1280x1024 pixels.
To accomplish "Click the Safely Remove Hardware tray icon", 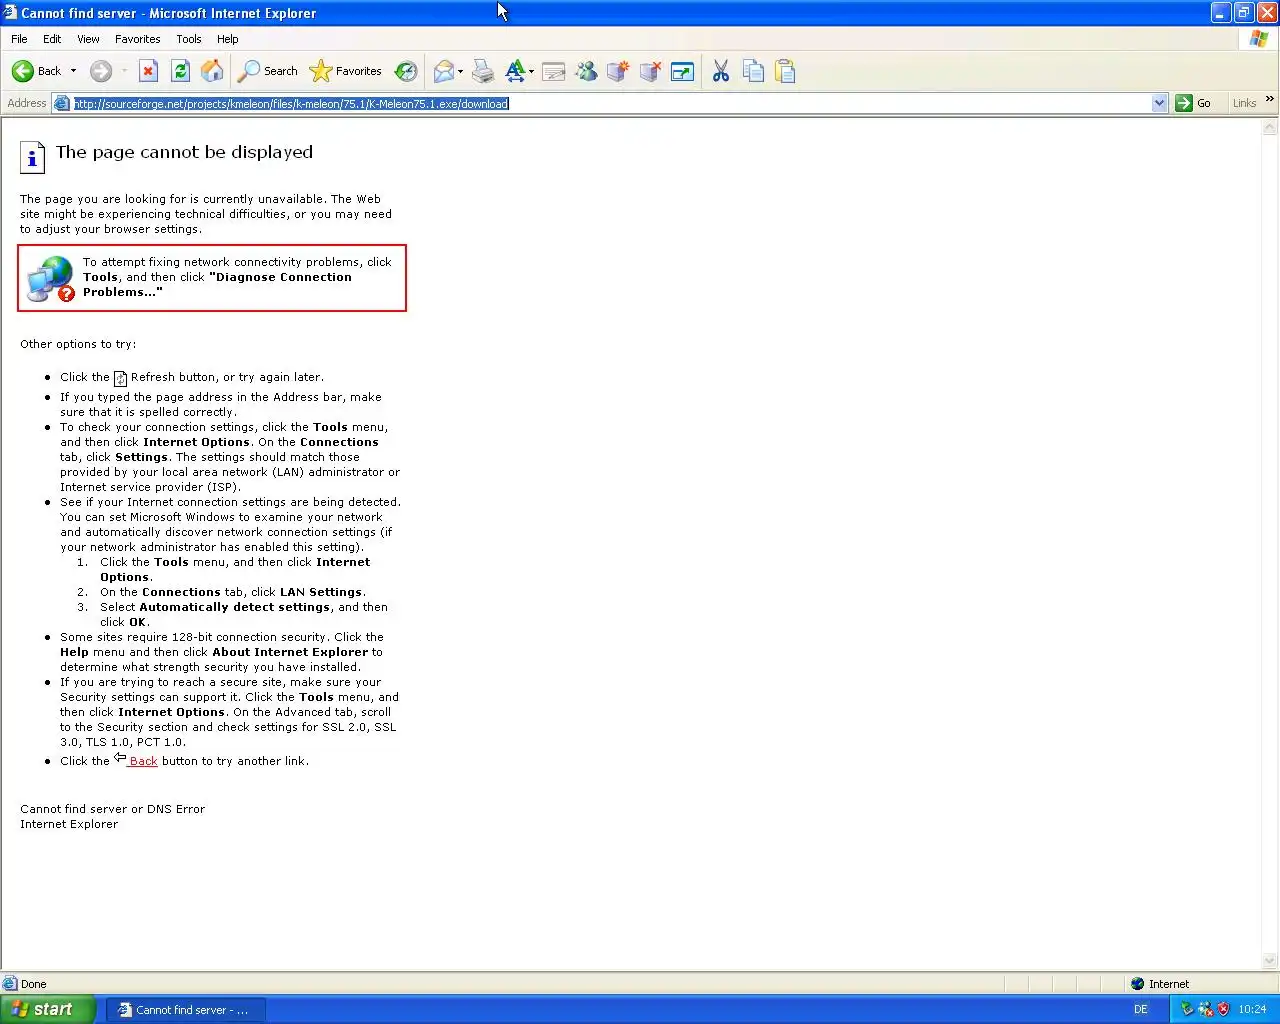I will pos(1187,1009).
